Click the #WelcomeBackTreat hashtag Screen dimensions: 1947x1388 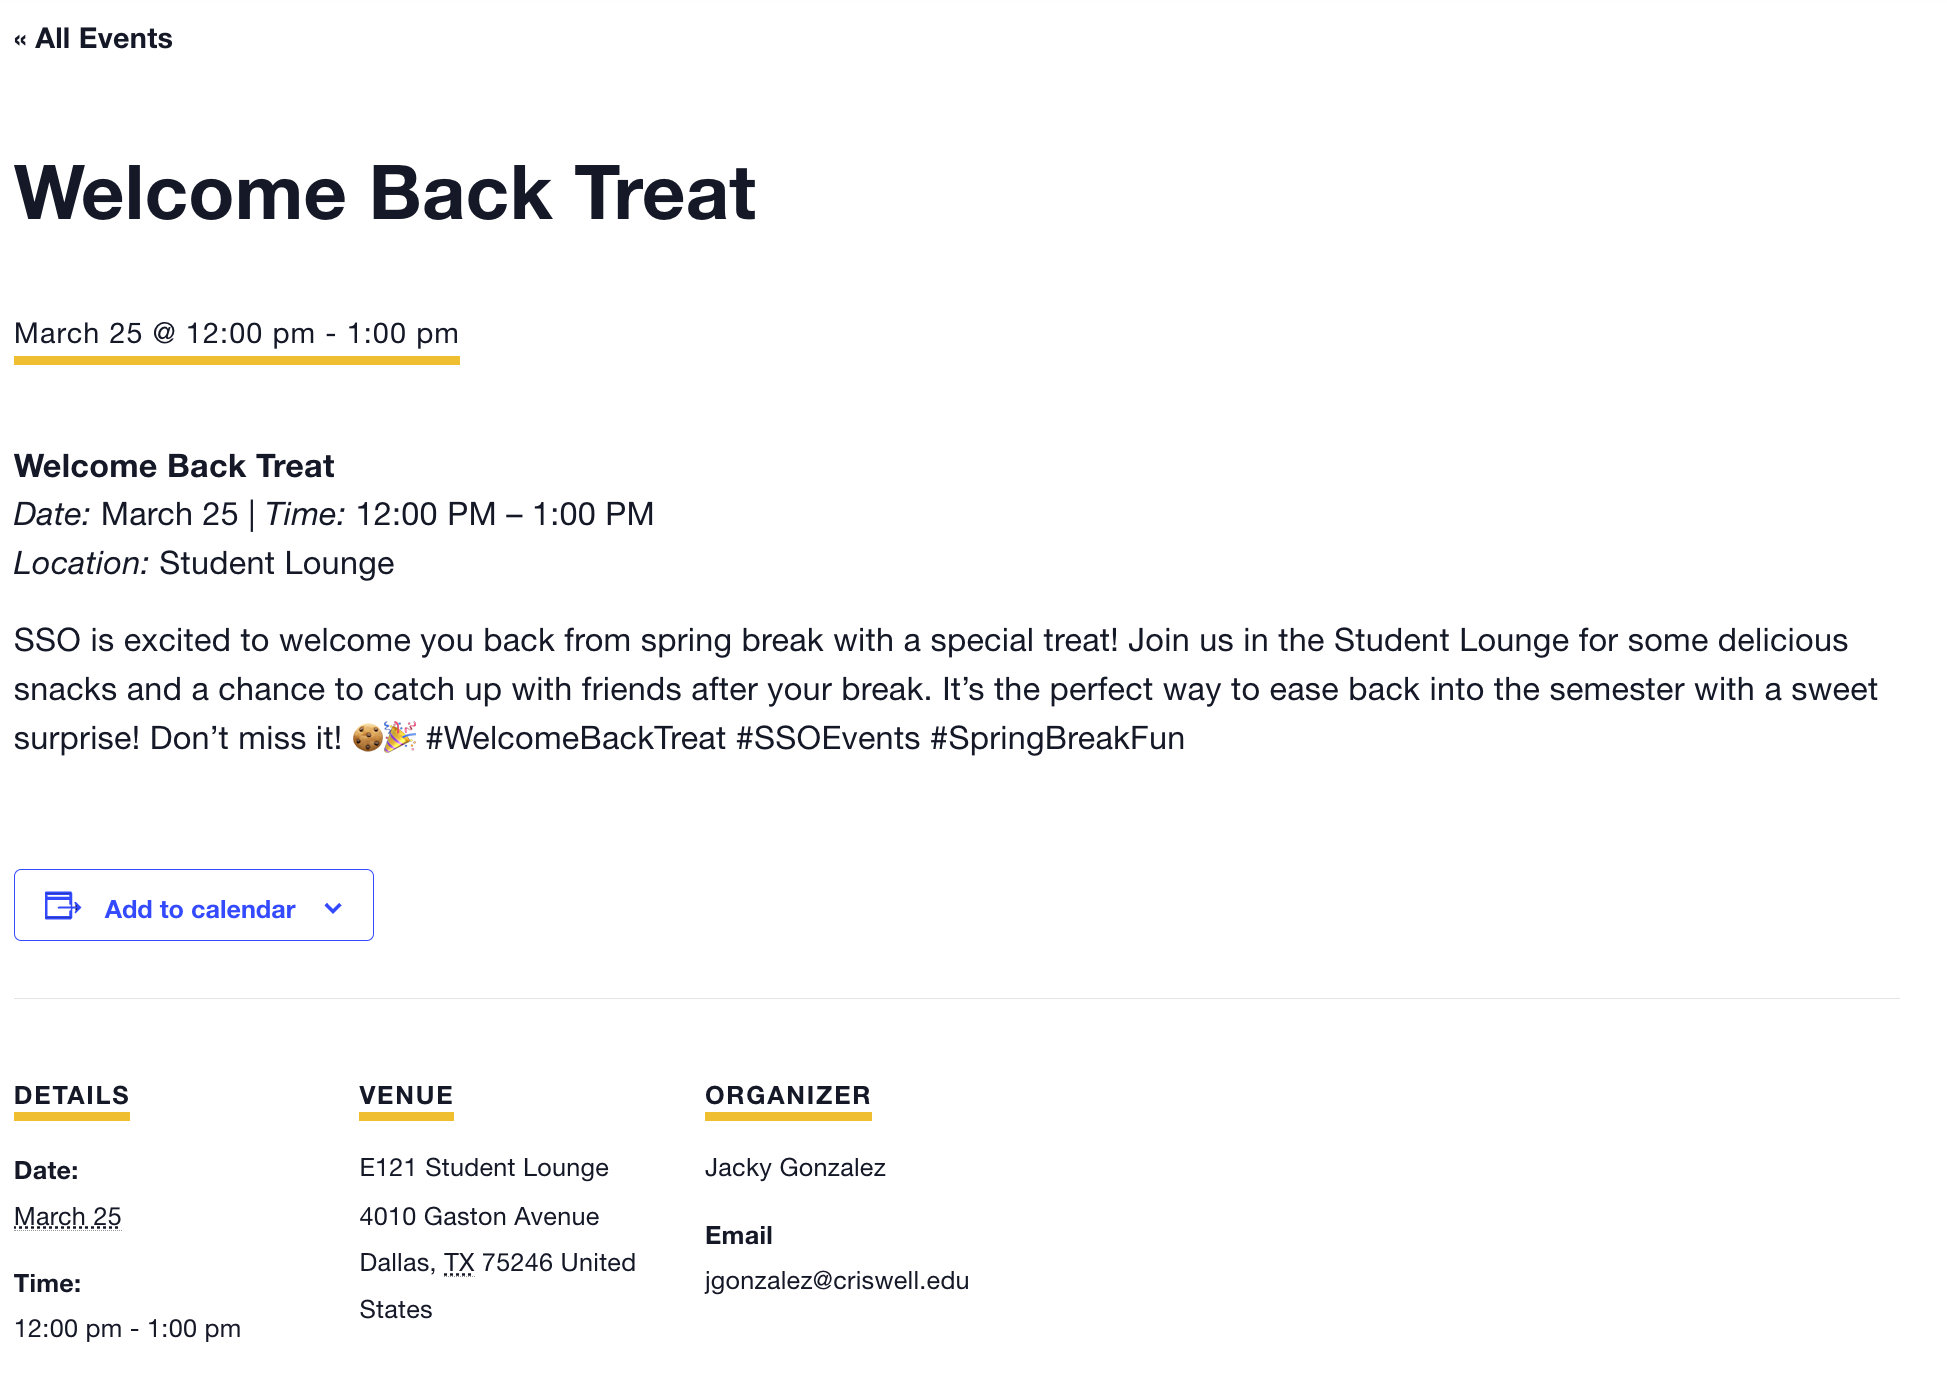pyautogui.click(x=575, y=738)
